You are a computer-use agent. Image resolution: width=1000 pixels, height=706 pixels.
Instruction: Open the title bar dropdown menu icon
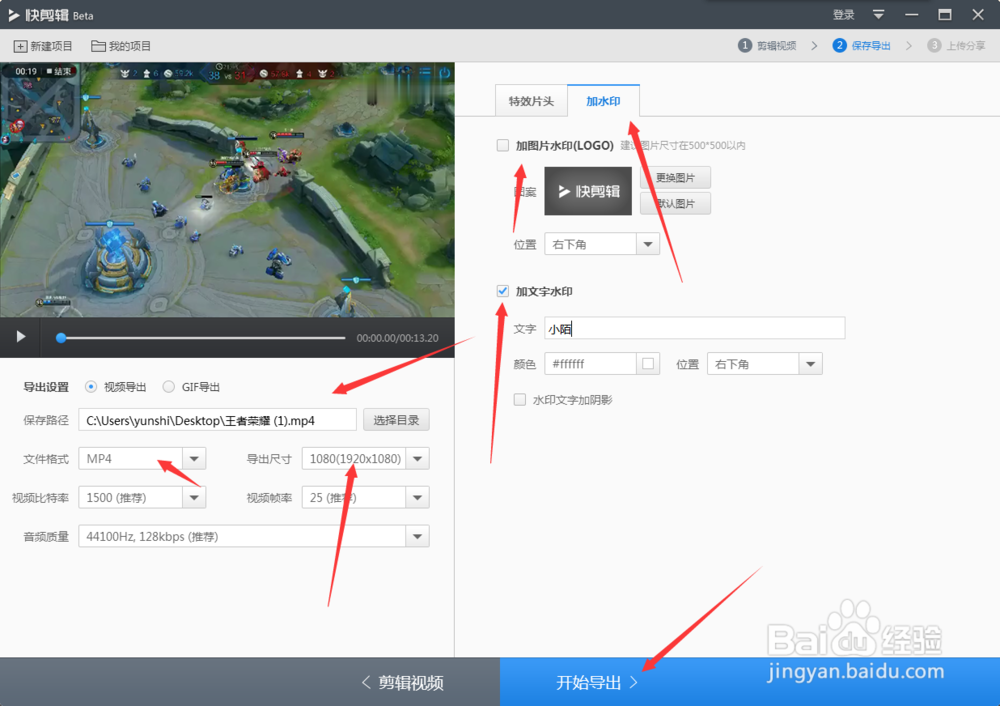[878, 15]
